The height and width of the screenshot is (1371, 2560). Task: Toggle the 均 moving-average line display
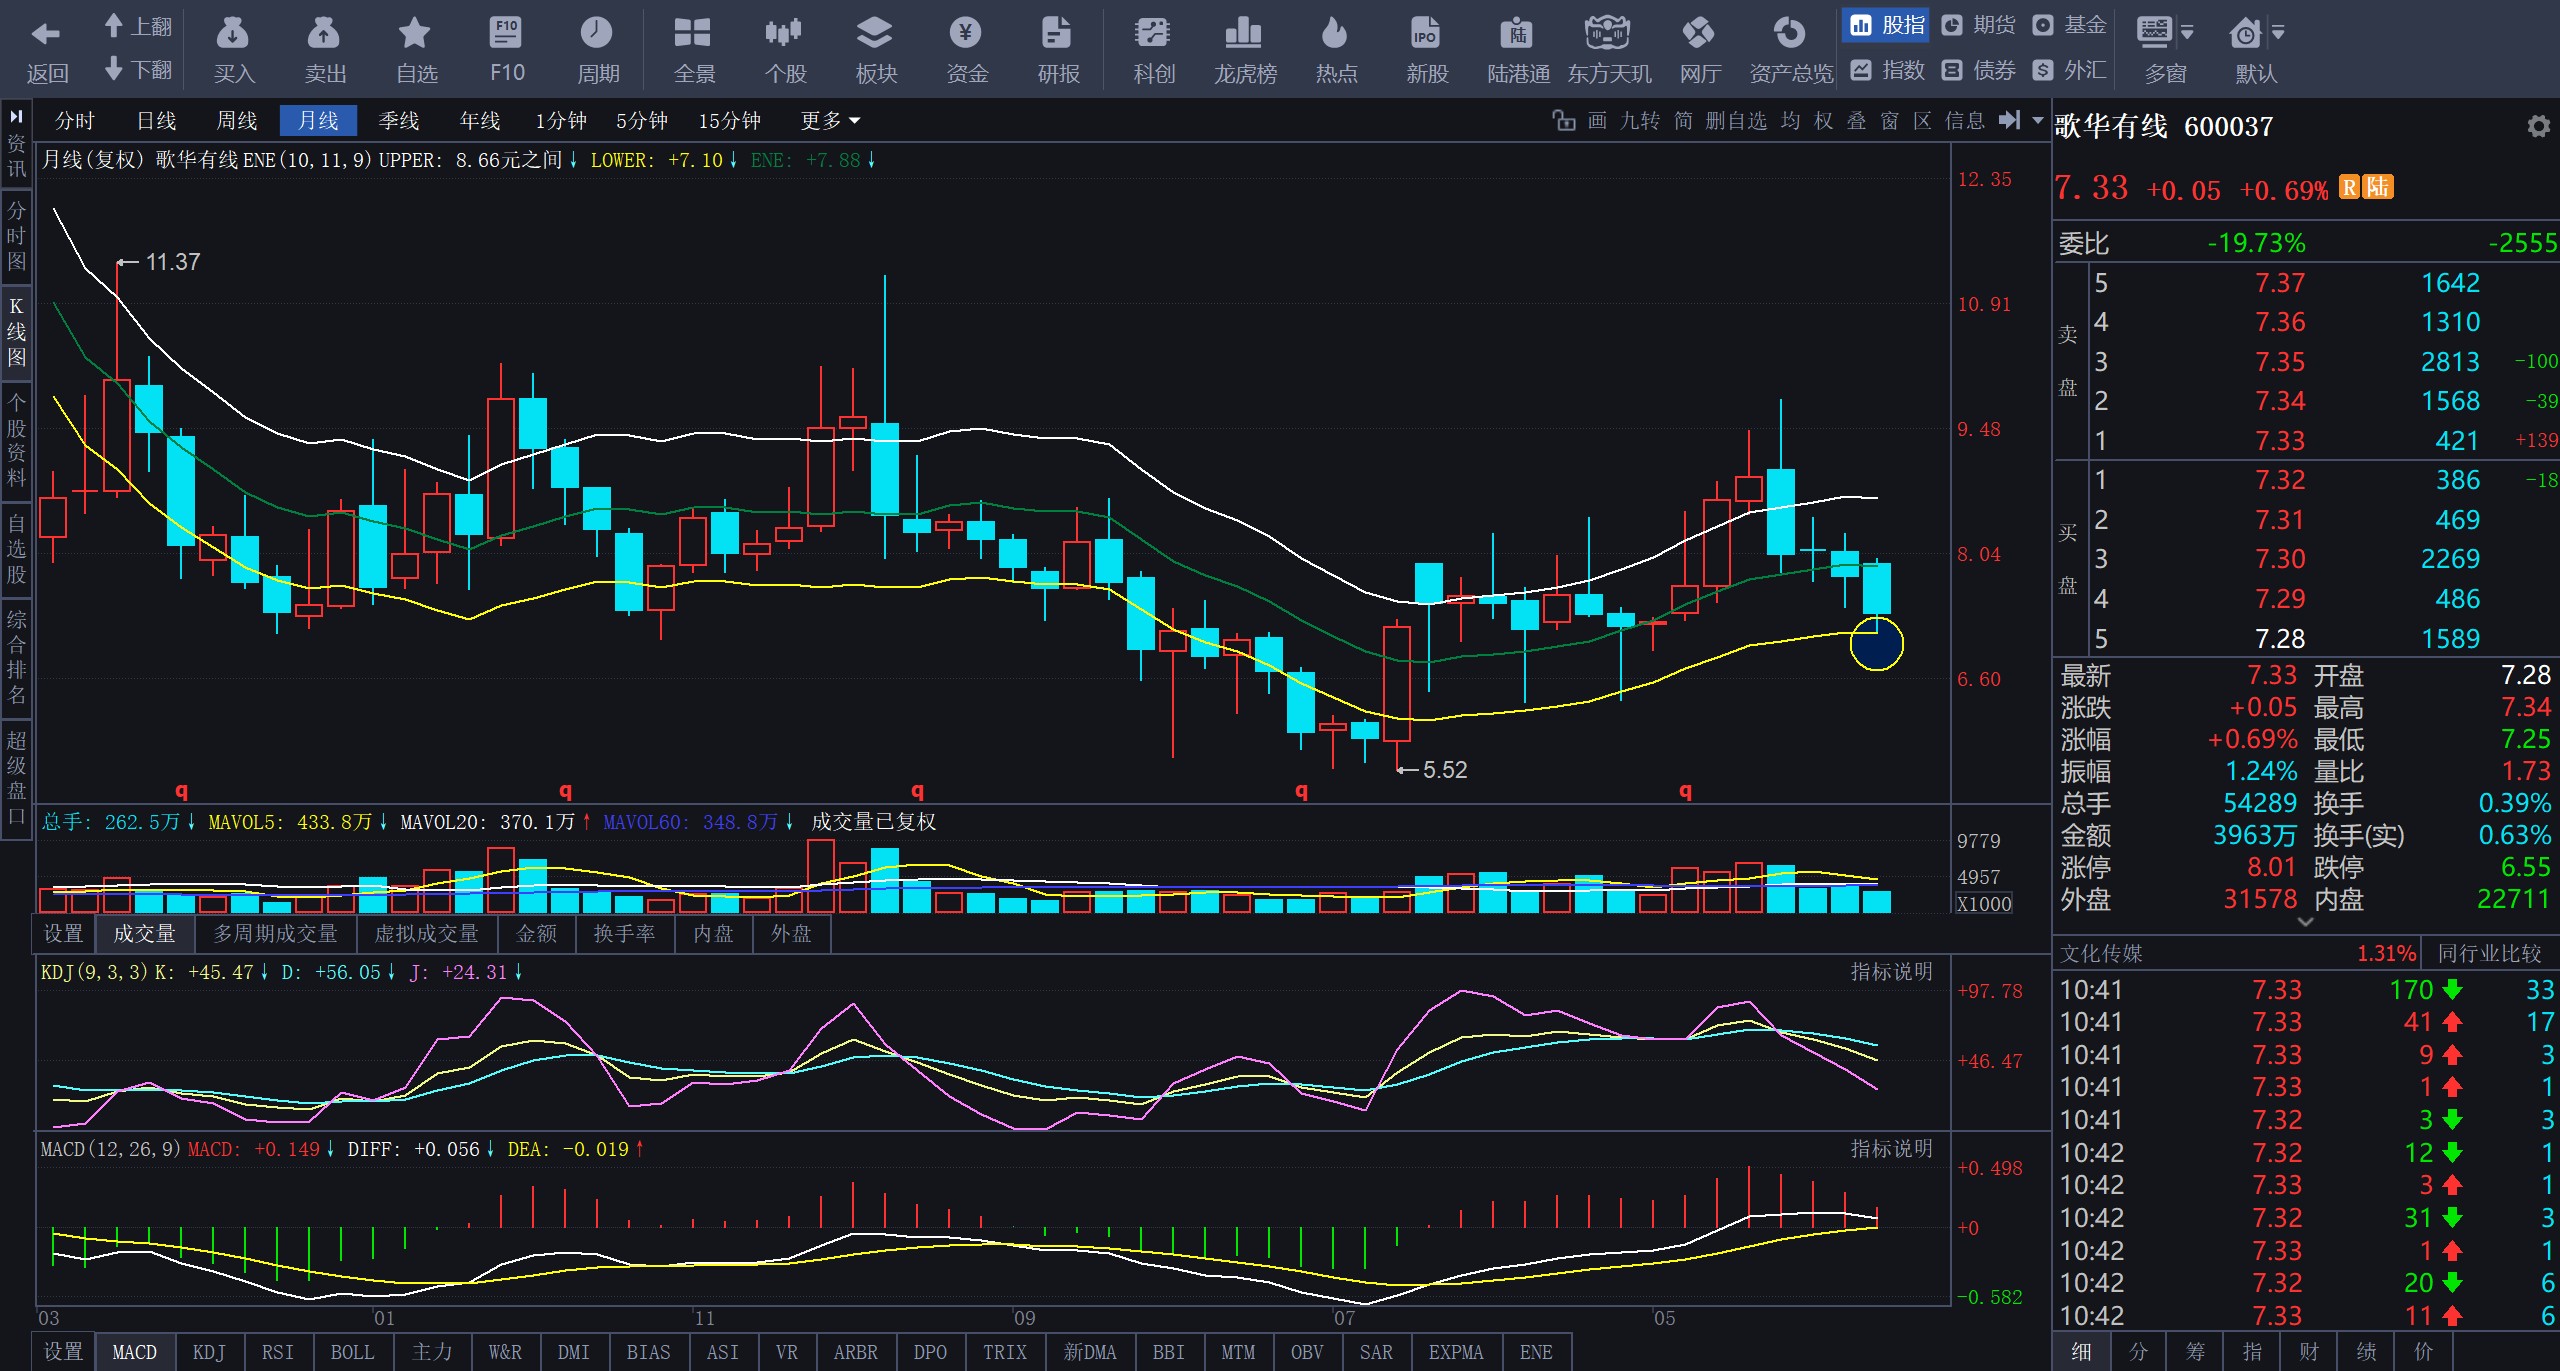coord(1790,121)
